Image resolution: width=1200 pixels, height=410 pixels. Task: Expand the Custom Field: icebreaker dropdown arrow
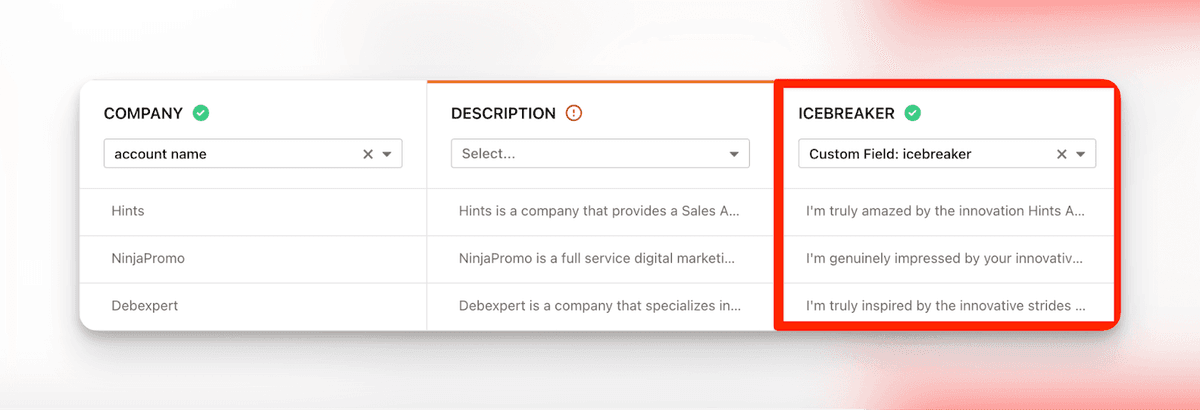1081,154
